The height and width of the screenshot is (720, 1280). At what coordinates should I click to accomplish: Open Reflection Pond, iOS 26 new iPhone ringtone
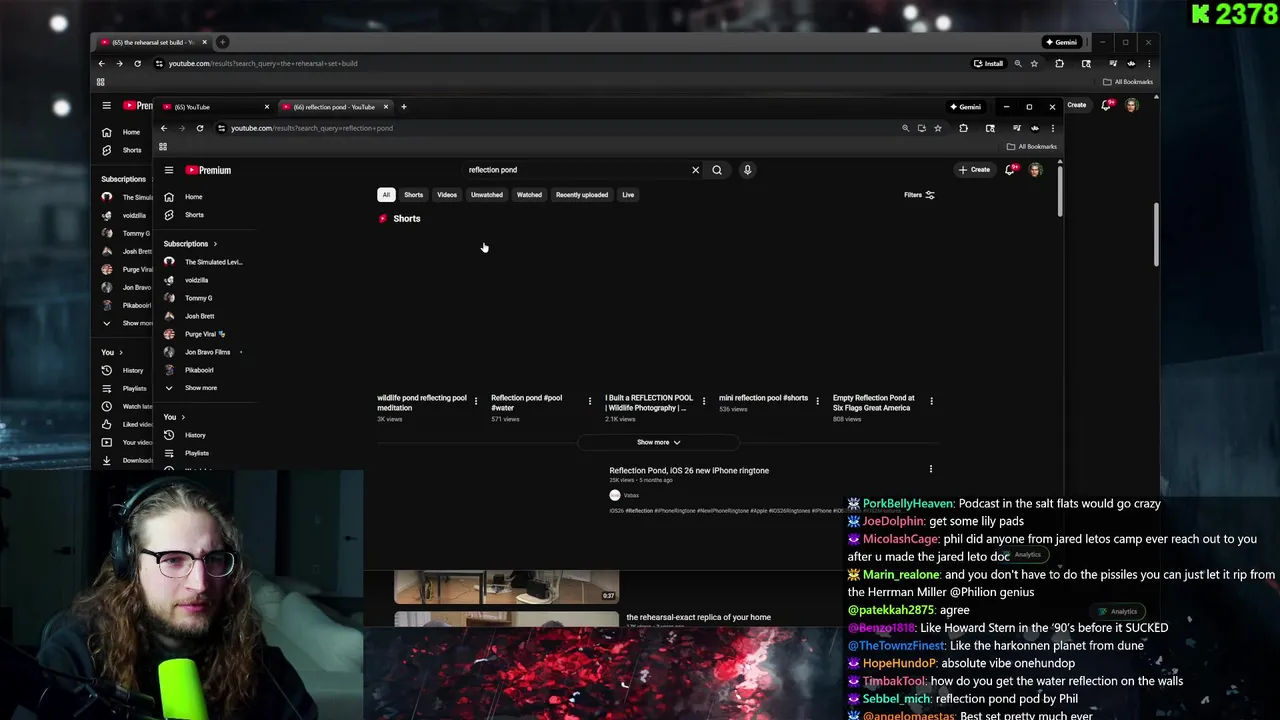[689, 470]
